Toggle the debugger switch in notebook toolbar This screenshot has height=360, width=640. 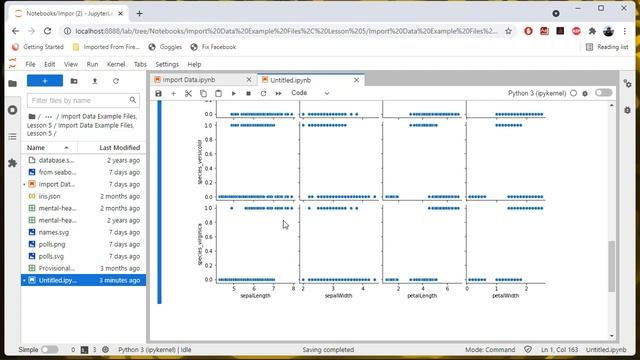pos(603,93)
